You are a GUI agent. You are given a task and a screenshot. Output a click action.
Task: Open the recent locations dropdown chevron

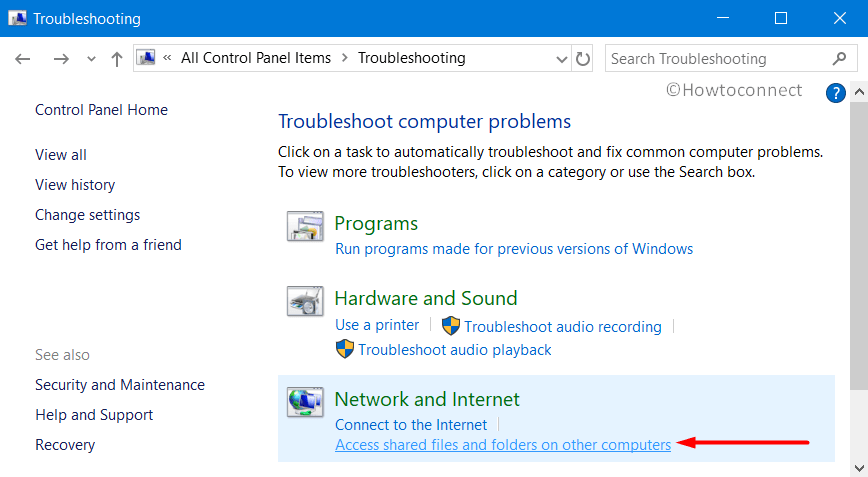tap(91, 59)
